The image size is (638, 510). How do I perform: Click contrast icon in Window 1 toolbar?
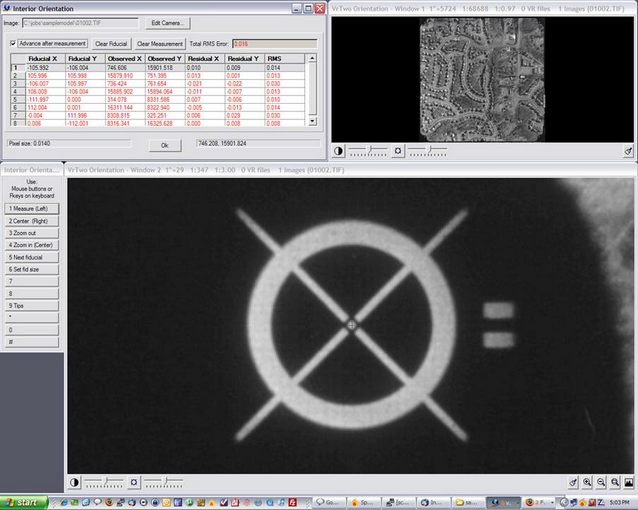[338, 151]
